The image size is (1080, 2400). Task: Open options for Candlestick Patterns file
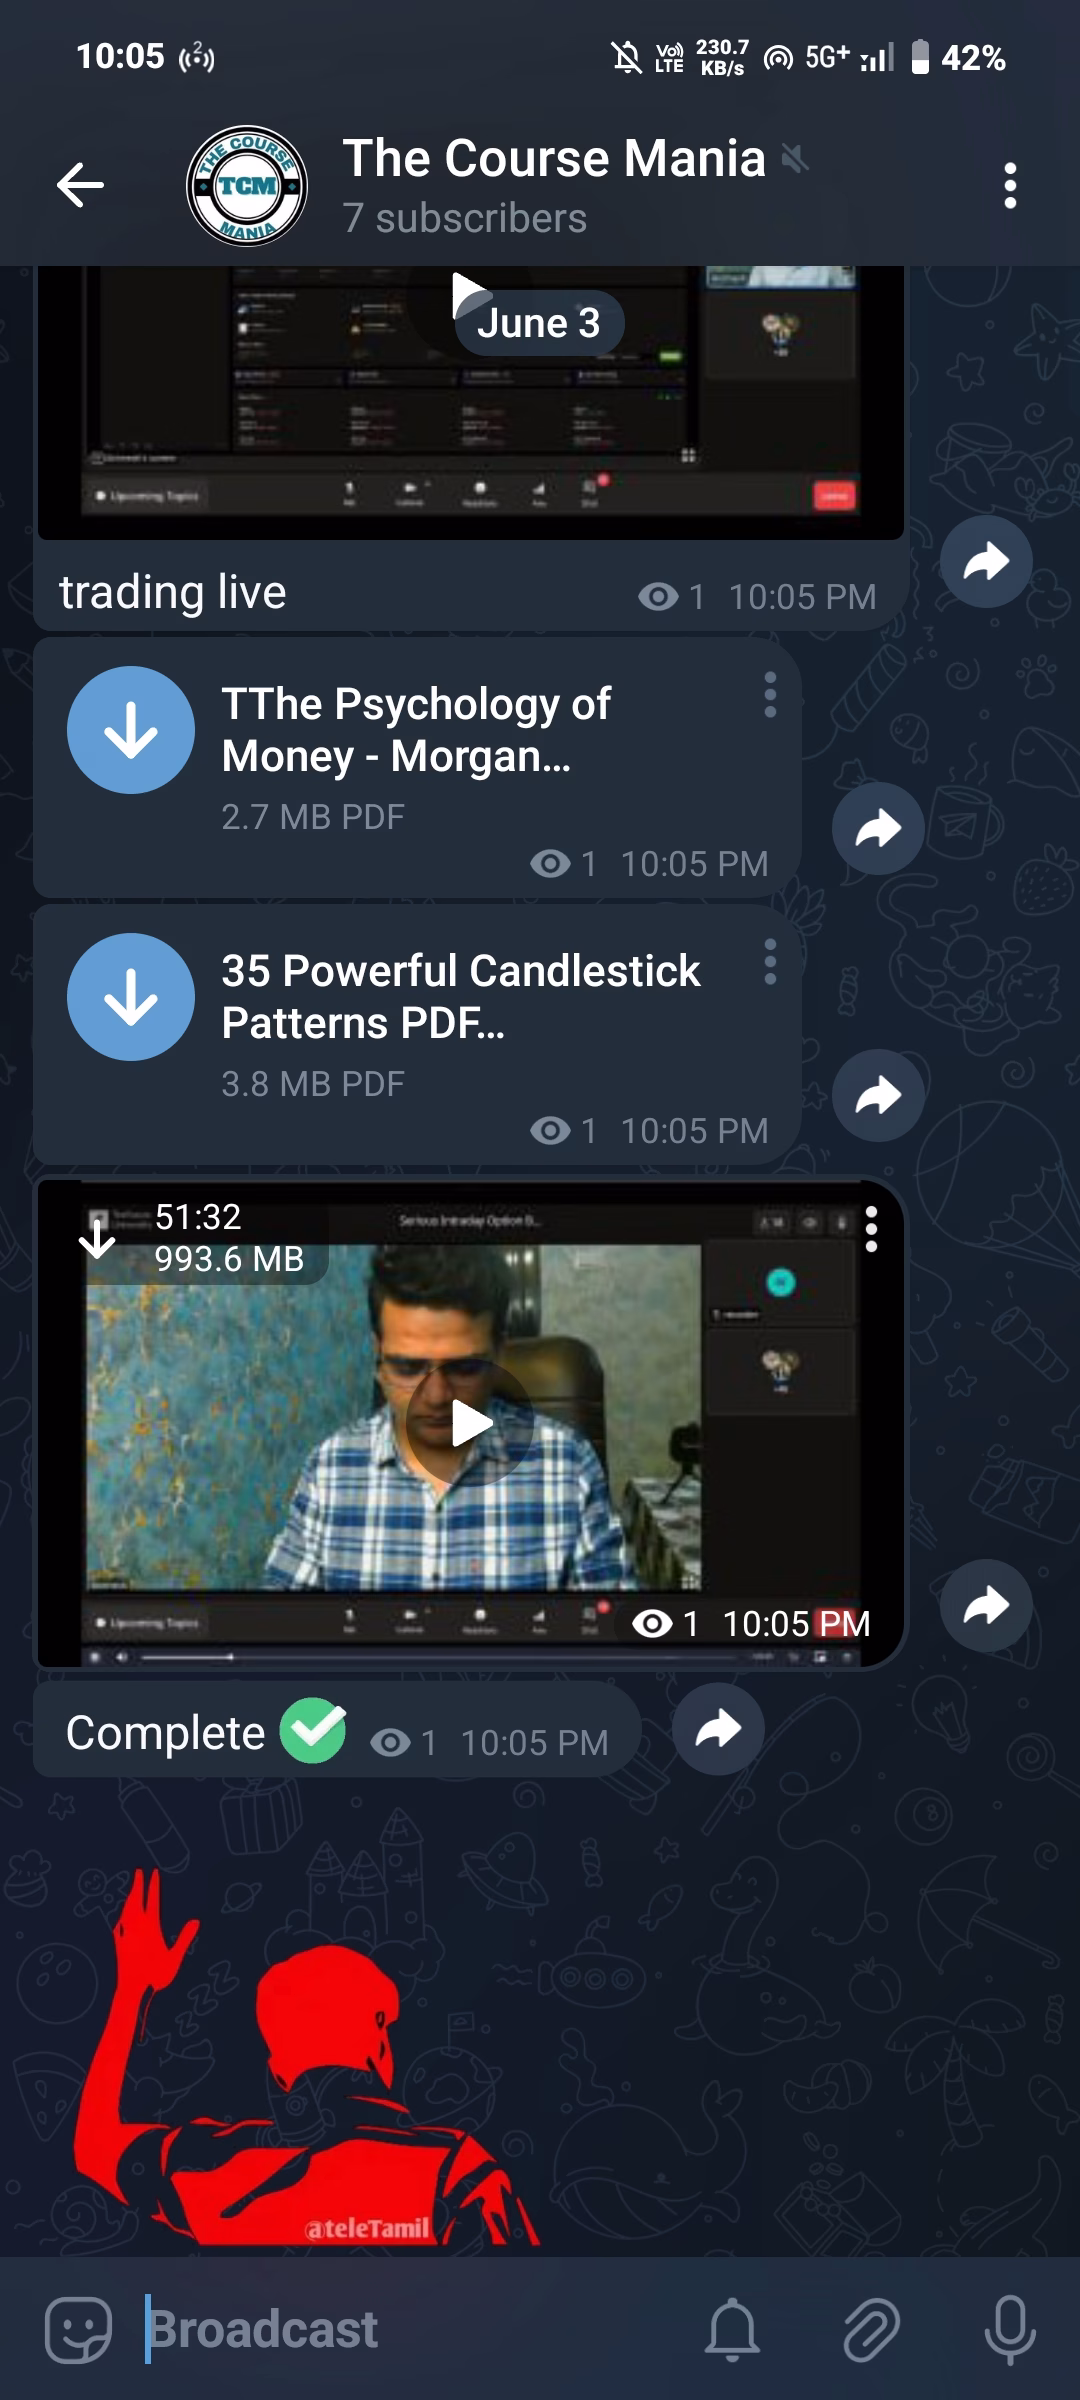[769, 962]
